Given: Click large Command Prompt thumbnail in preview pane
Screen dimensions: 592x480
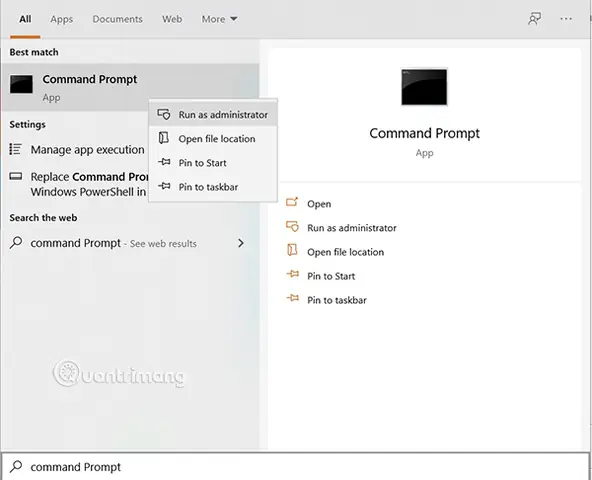Looking at the screenshot, I should click(x=424, y=87).
